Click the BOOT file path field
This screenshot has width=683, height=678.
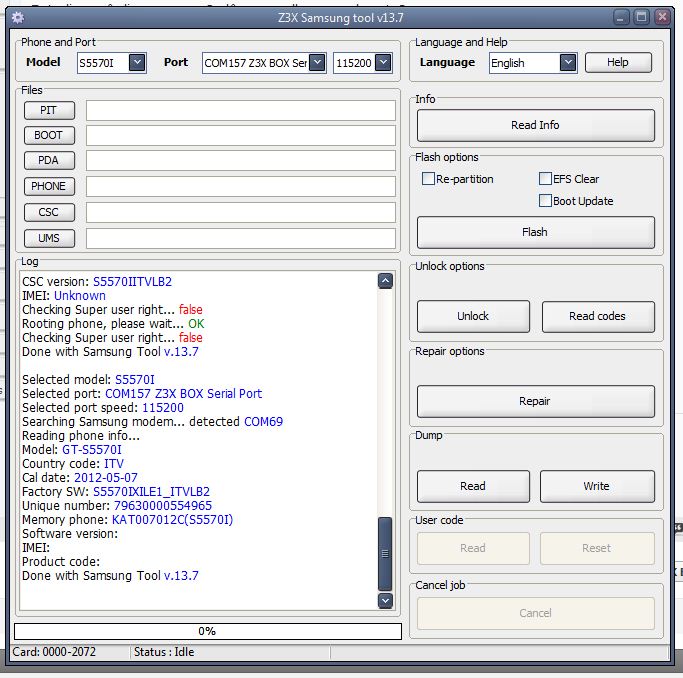point(240,135)
